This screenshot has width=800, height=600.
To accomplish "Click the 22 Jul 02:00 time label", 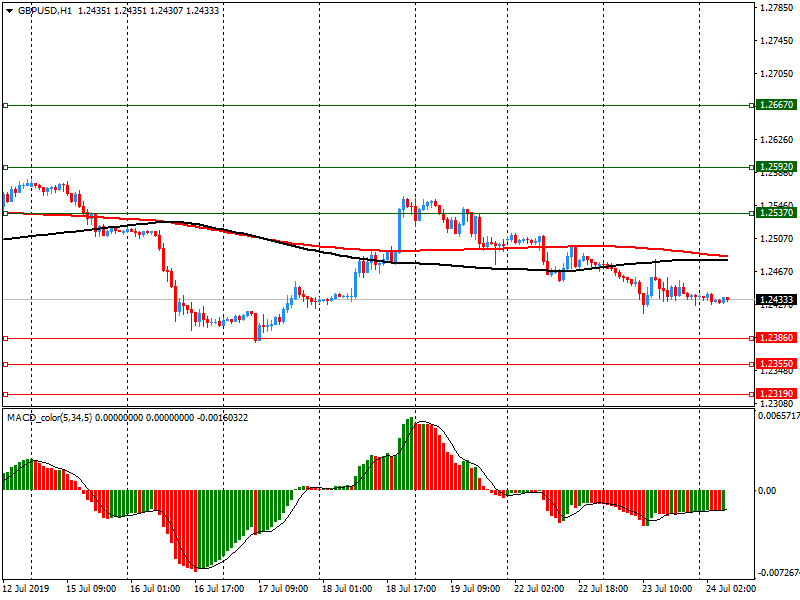I will pos(539,588).
